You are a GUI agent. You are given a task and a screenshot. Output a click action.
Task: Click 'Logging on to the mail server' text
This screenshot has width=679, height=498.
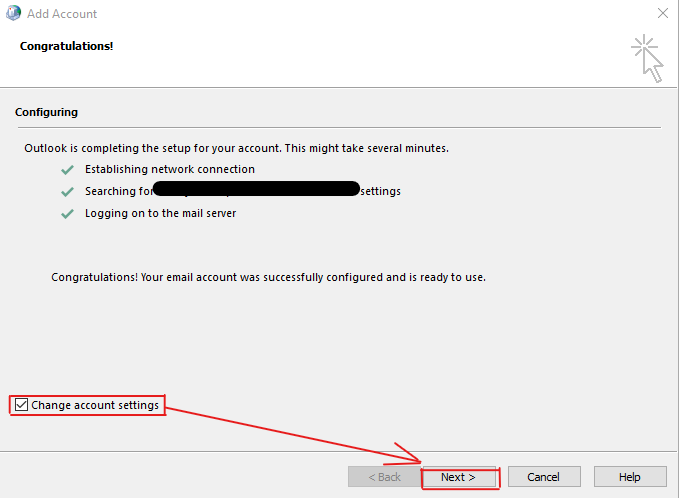tap(160, 213)
